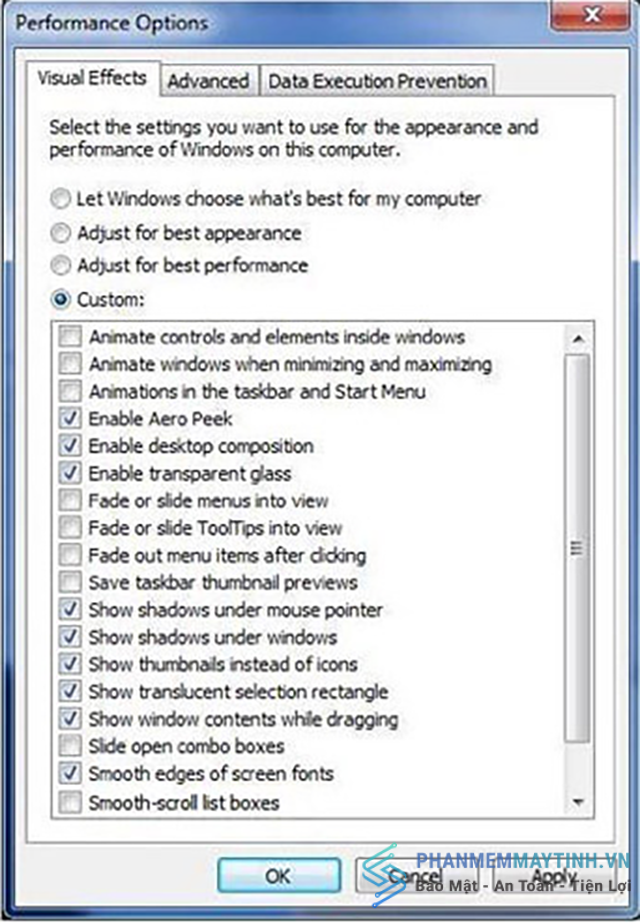The width and height of the screenshot is (640, 923).
Task: Choose Adjust for best performance
Action: pyautogui.click(x=60, y=265)
